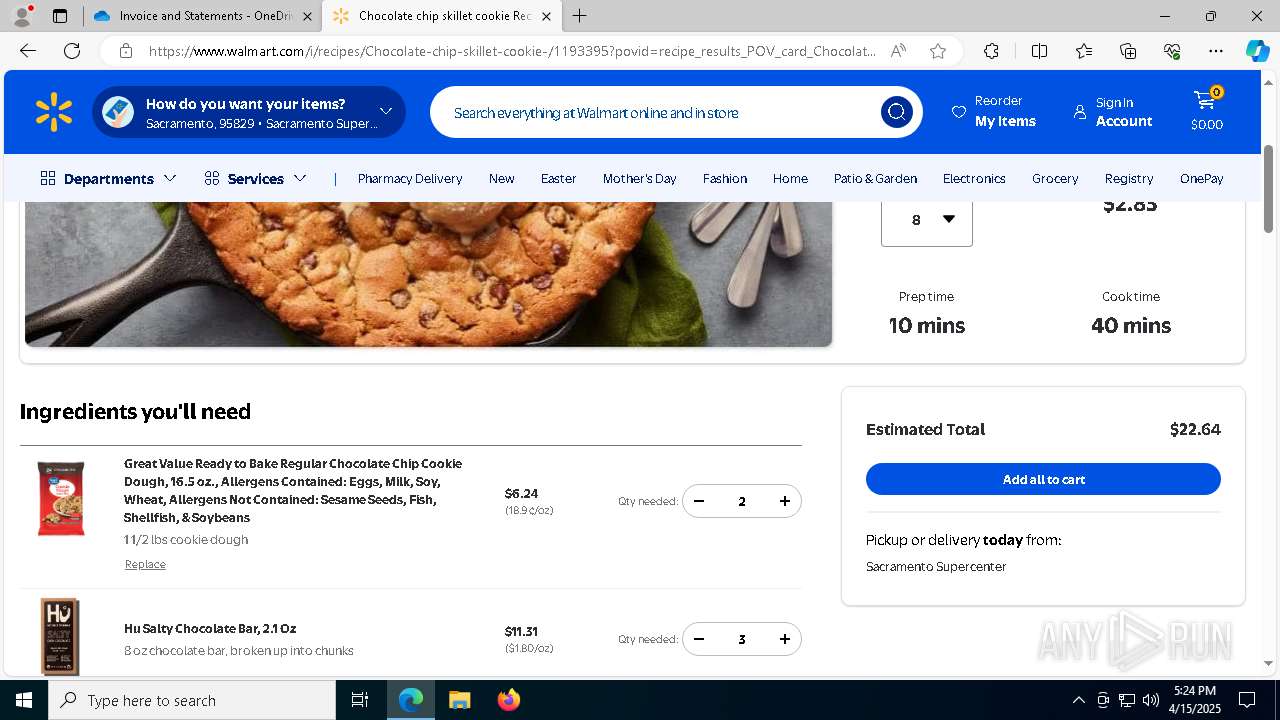
Task: Open the volume control in tray
Action: click(1150, 700)
